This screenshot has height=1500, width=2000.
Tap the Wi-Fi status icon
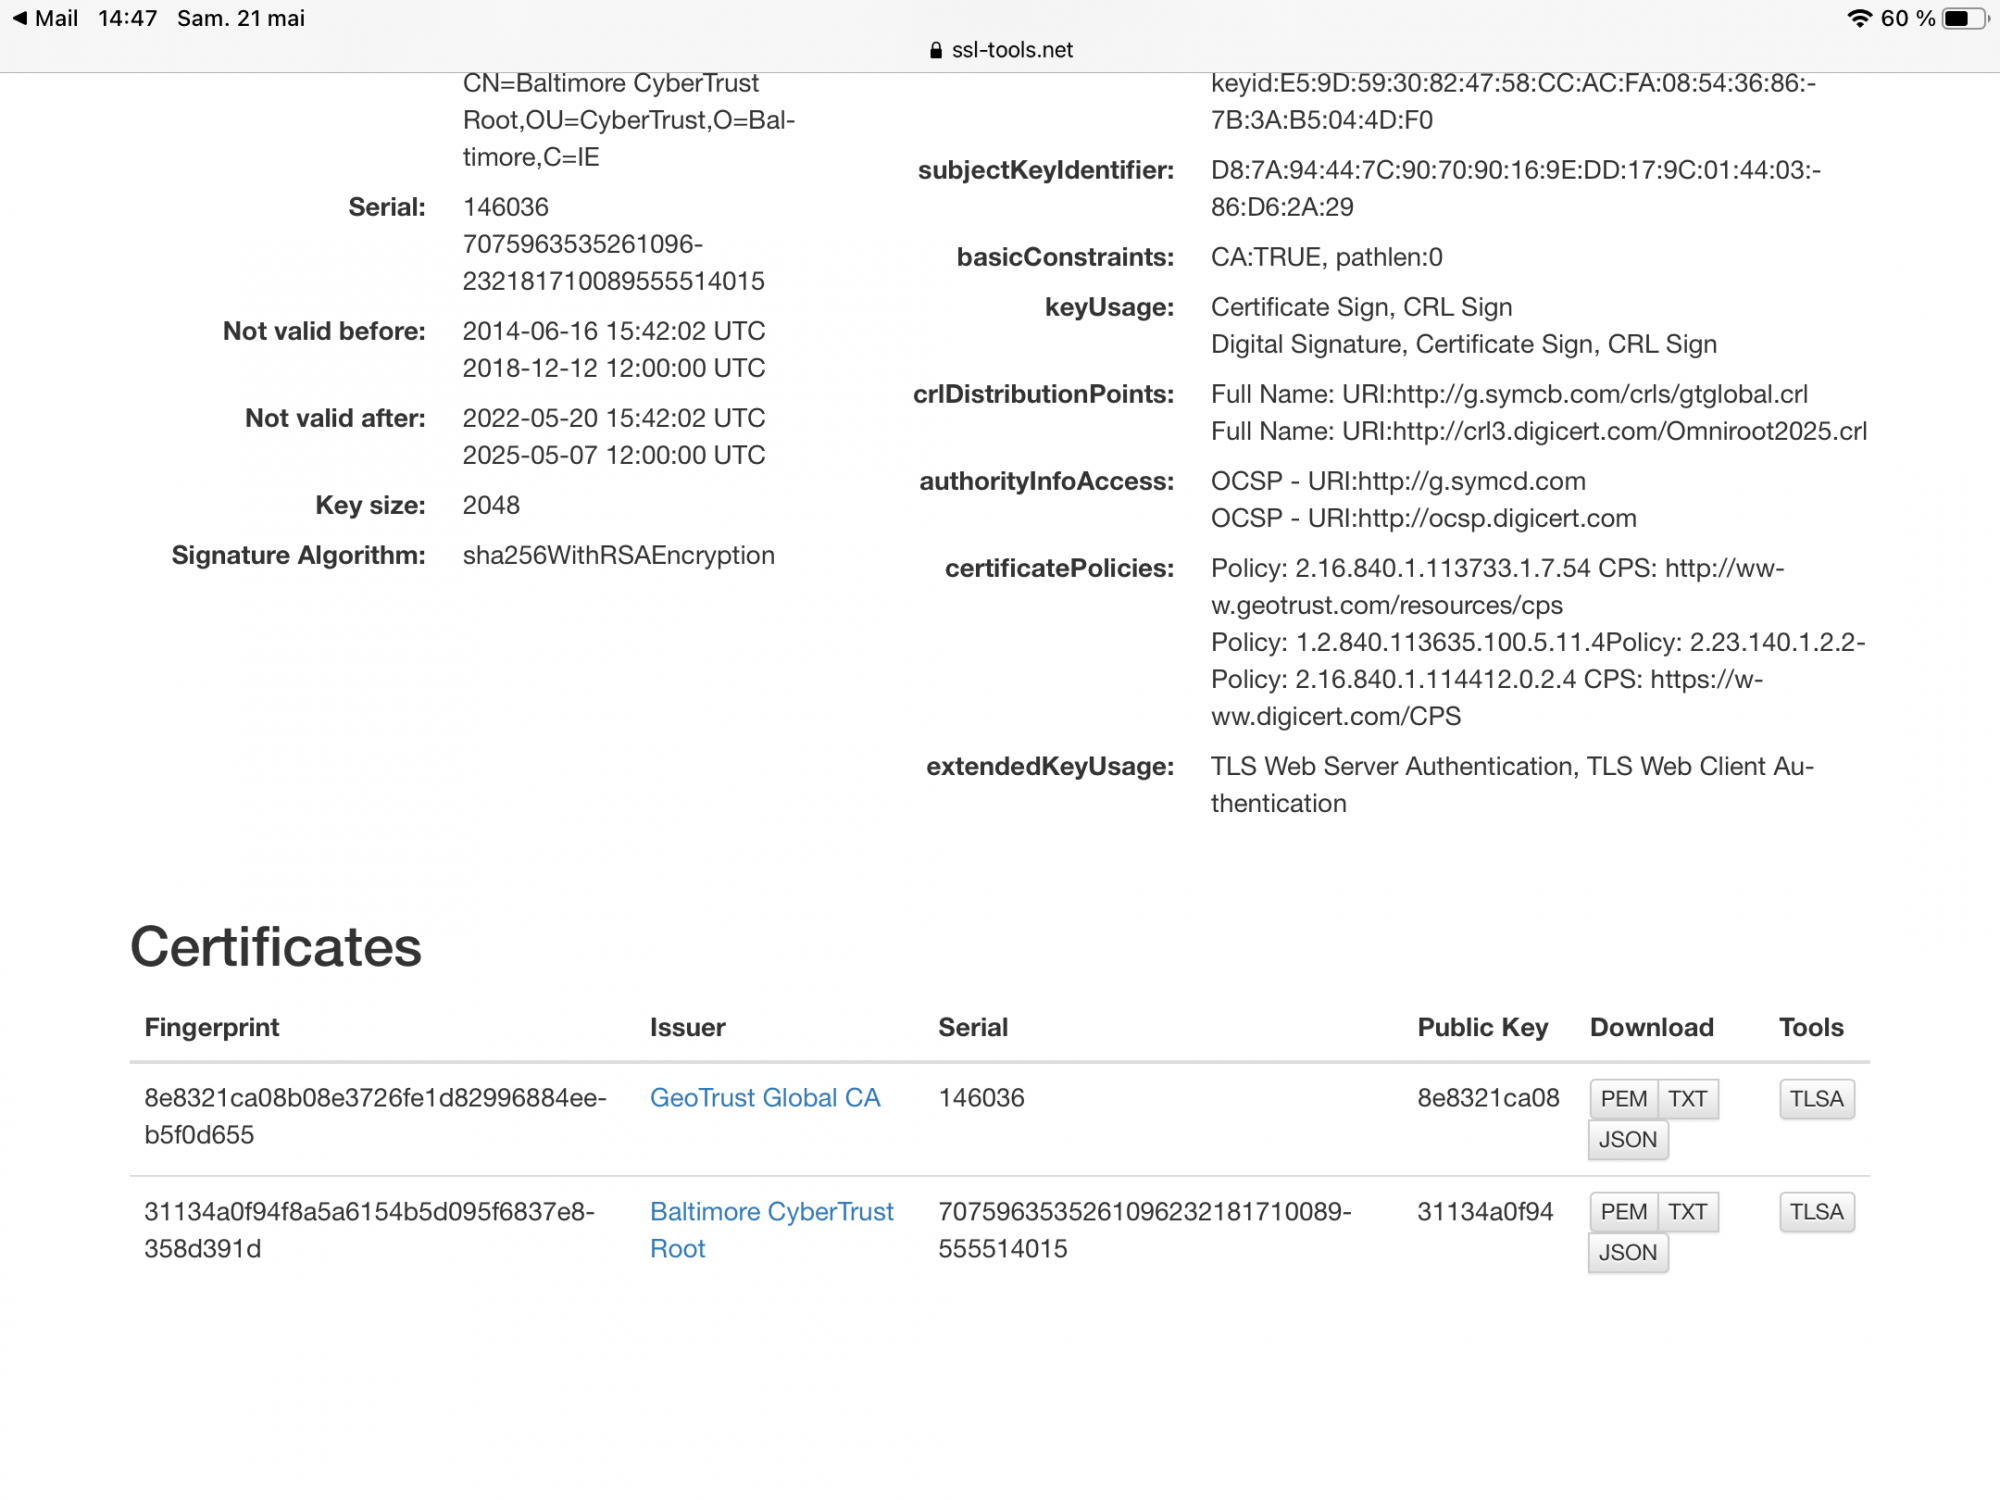coord(1859,18)
